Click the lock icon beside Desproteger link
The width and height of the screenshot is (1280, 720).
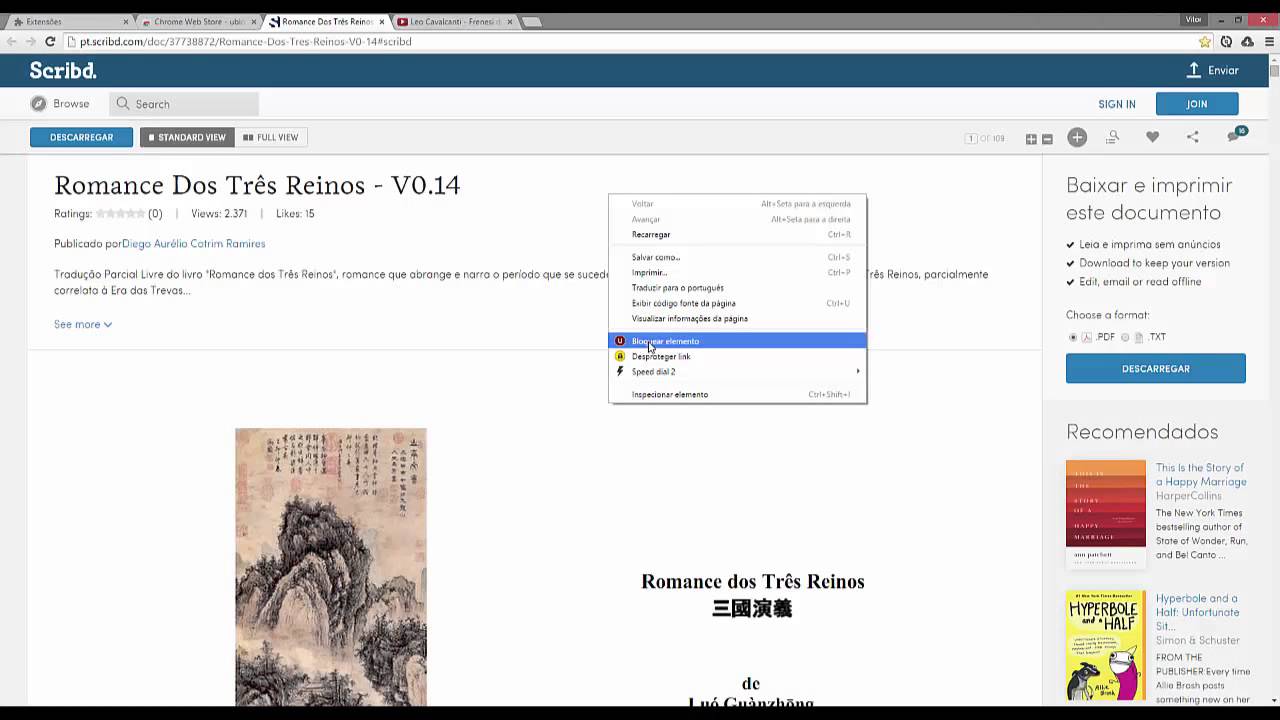click(620, 356)
